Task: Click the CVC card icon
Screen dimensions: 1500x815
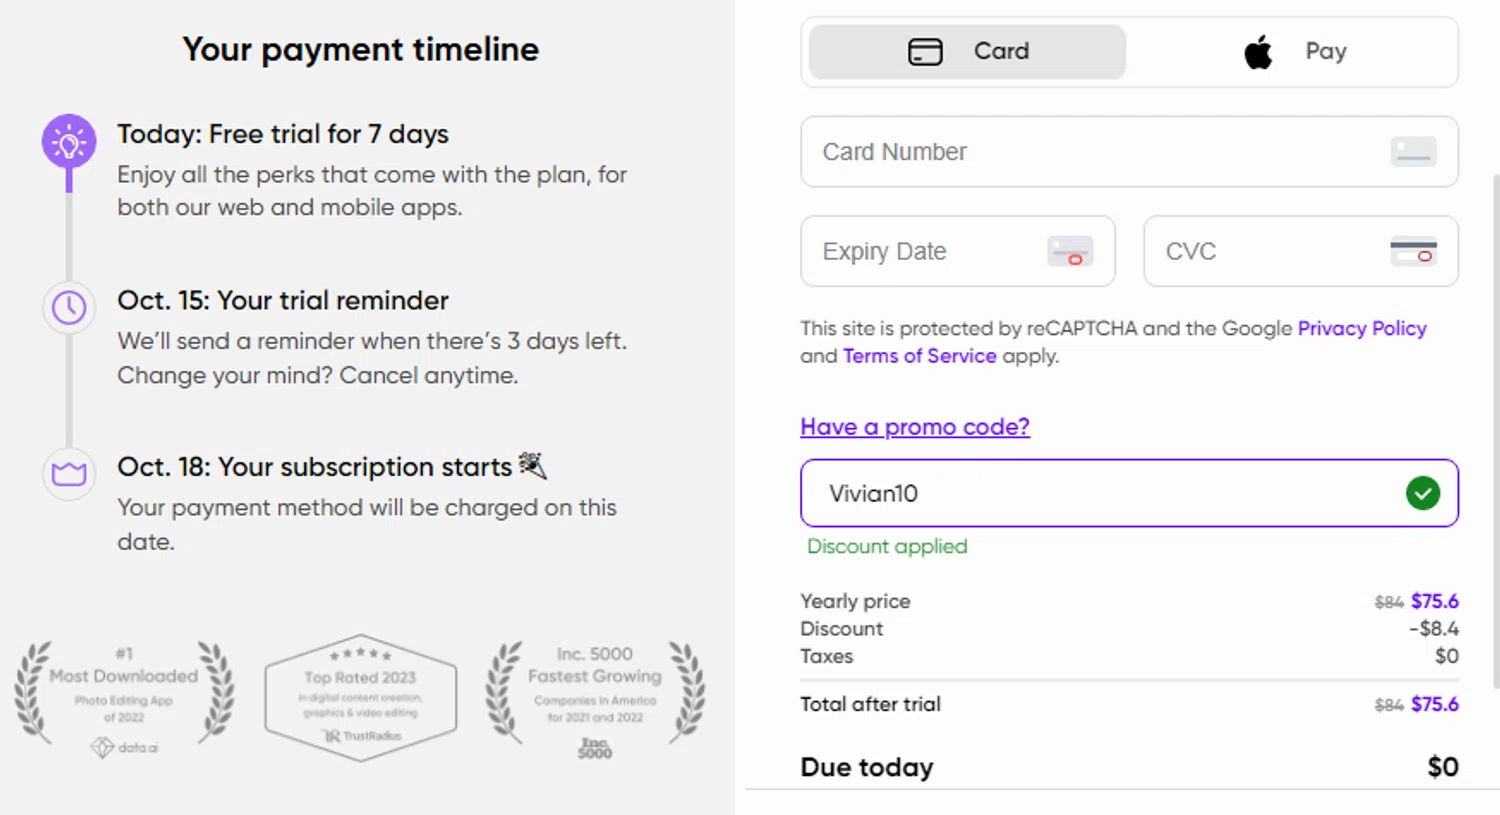Action: coord(1413,251)
